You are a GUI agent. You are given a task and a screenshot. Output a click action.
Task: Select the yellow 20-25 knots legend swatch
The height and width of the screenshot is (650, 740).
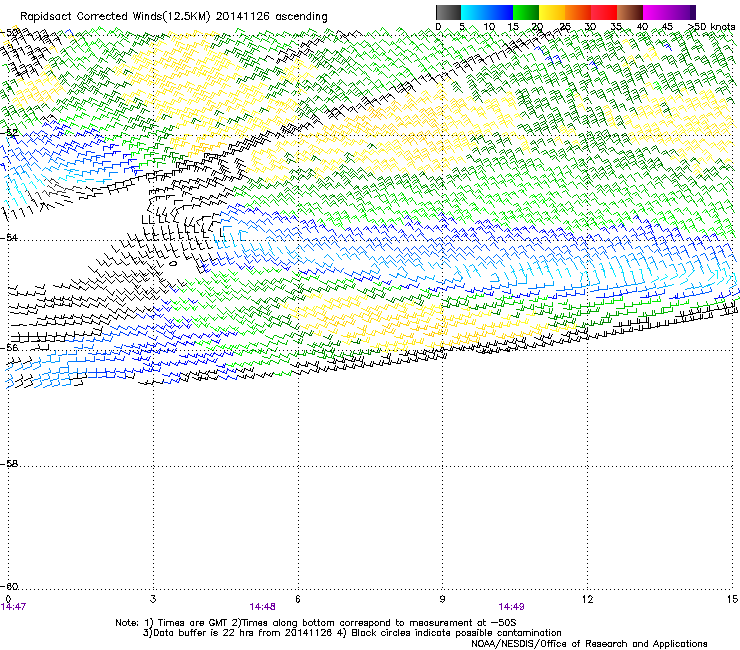pyautogui.click(x=552, y=12)
